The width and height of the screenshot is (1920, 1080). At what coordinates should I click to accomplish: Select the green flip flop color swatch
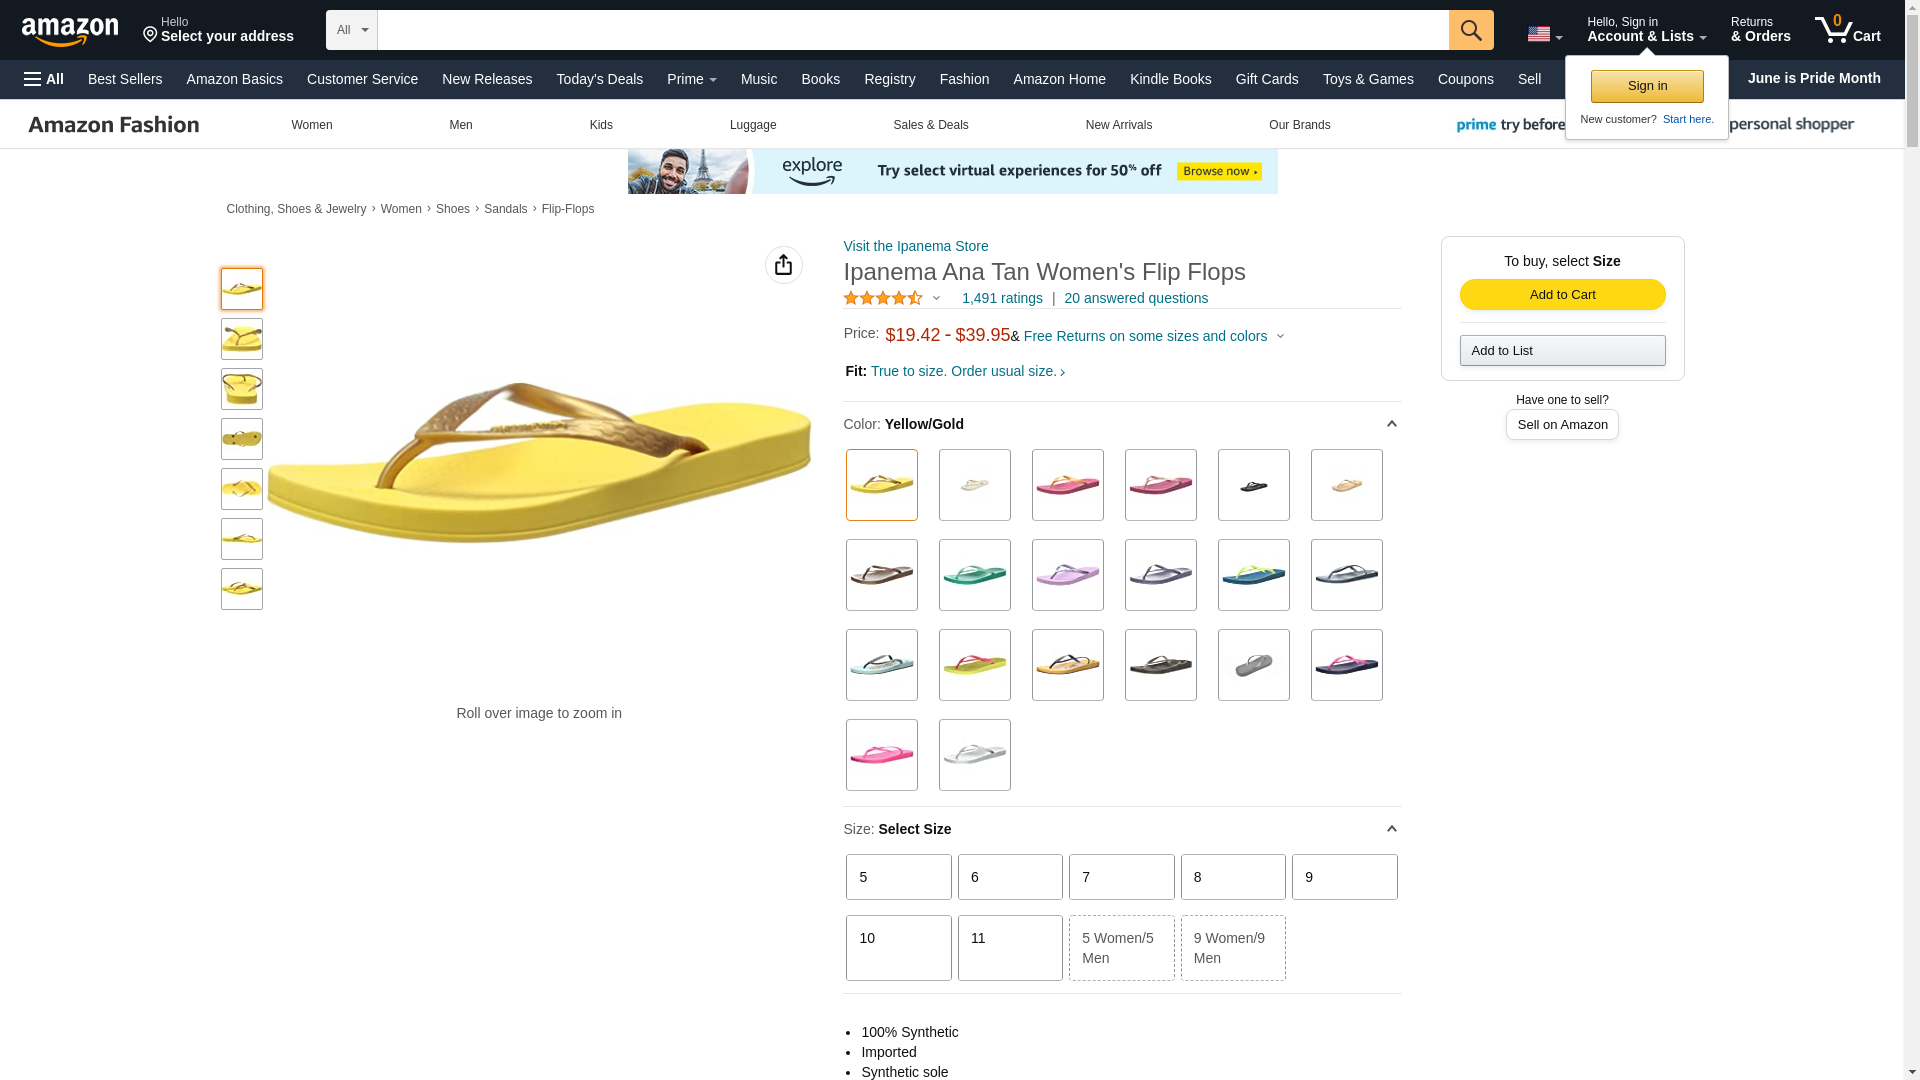(975, 575)
